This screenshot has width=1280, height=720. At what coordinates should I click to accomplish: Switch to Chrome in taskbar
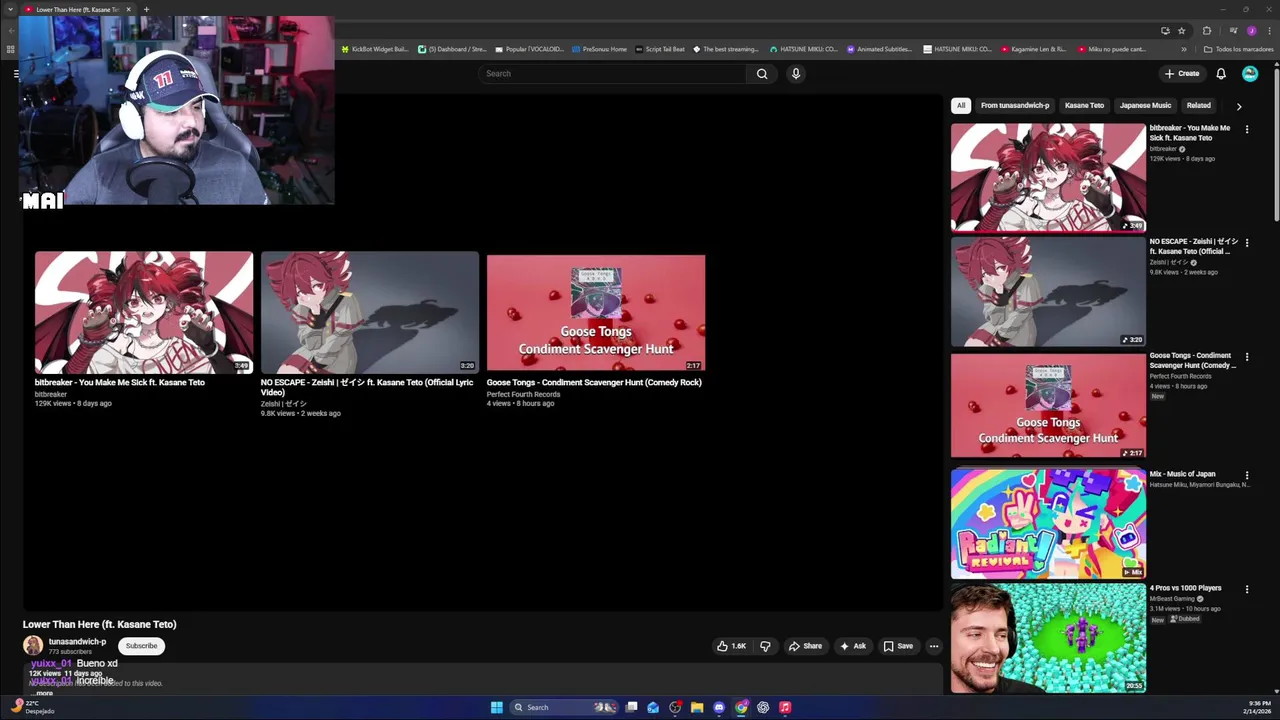(x=741, y=707)
